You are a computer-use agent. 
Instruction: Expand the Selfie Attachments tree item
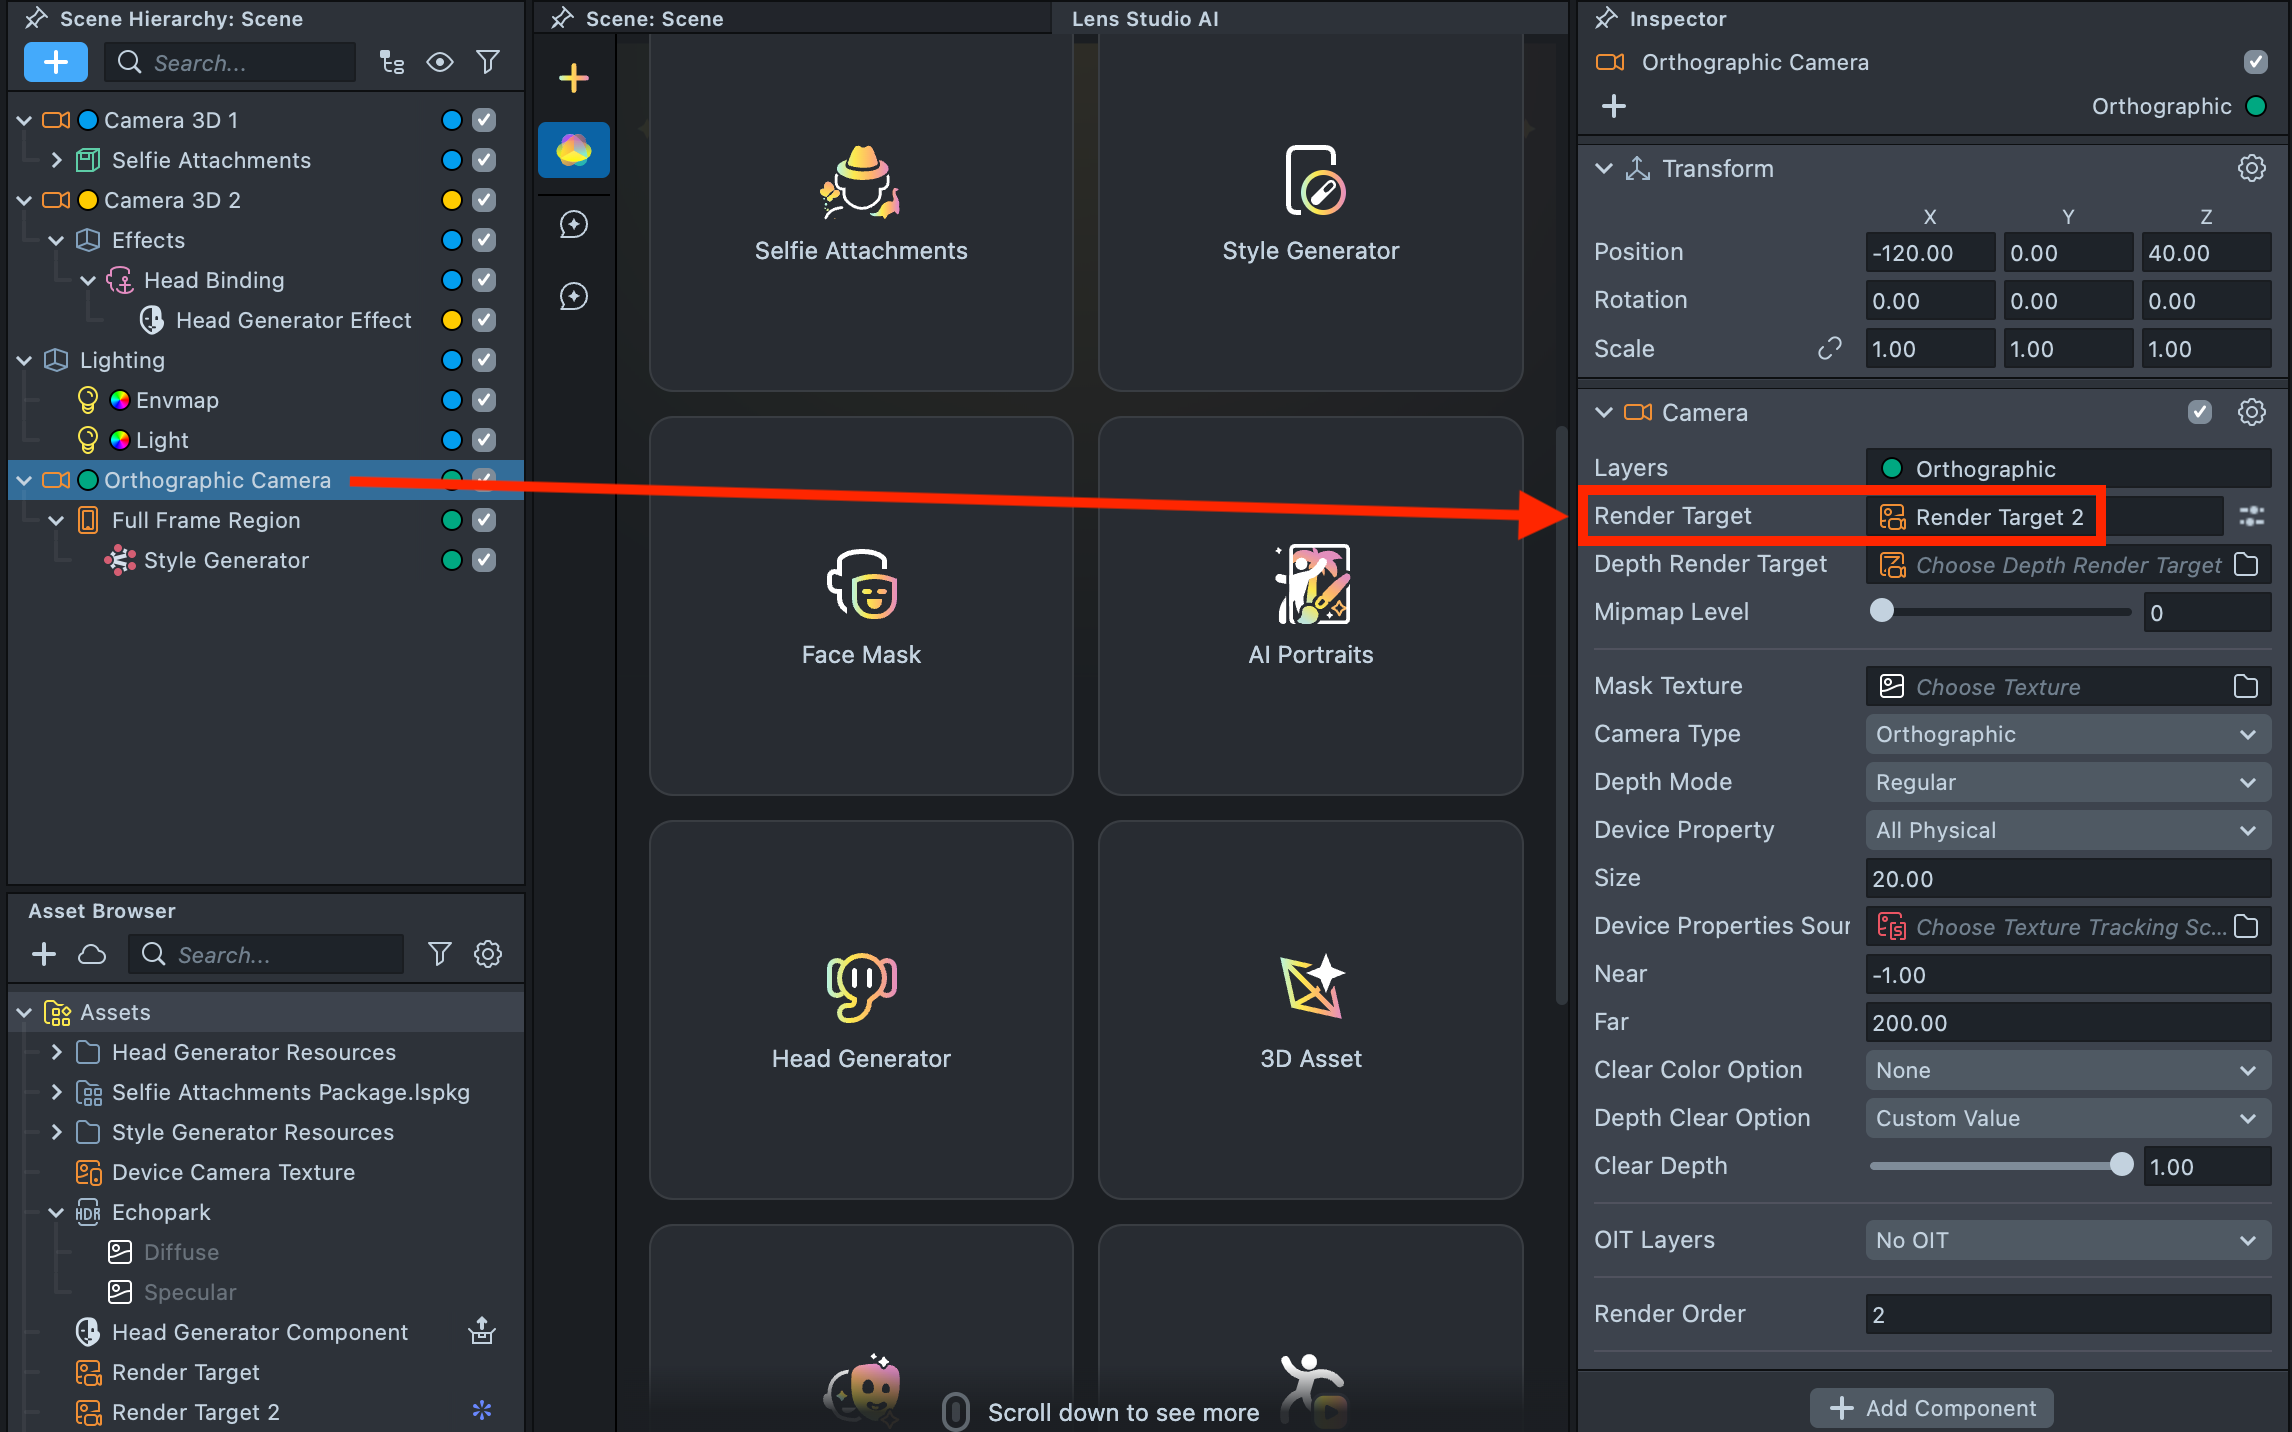click(x=57, y=160)
